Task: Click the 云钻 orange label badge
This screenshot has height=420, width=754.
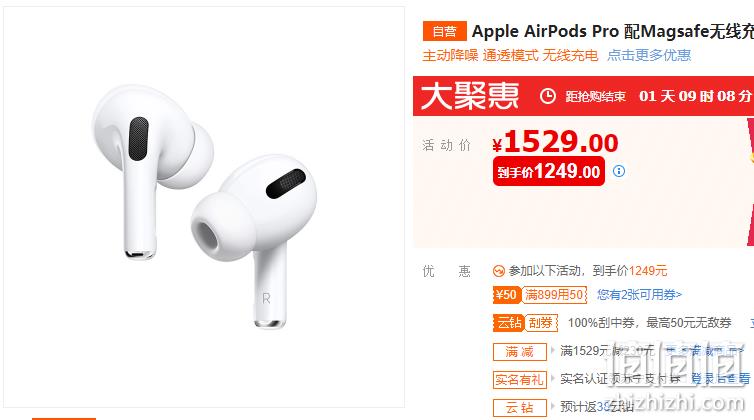Action: (x=509, y=323)
